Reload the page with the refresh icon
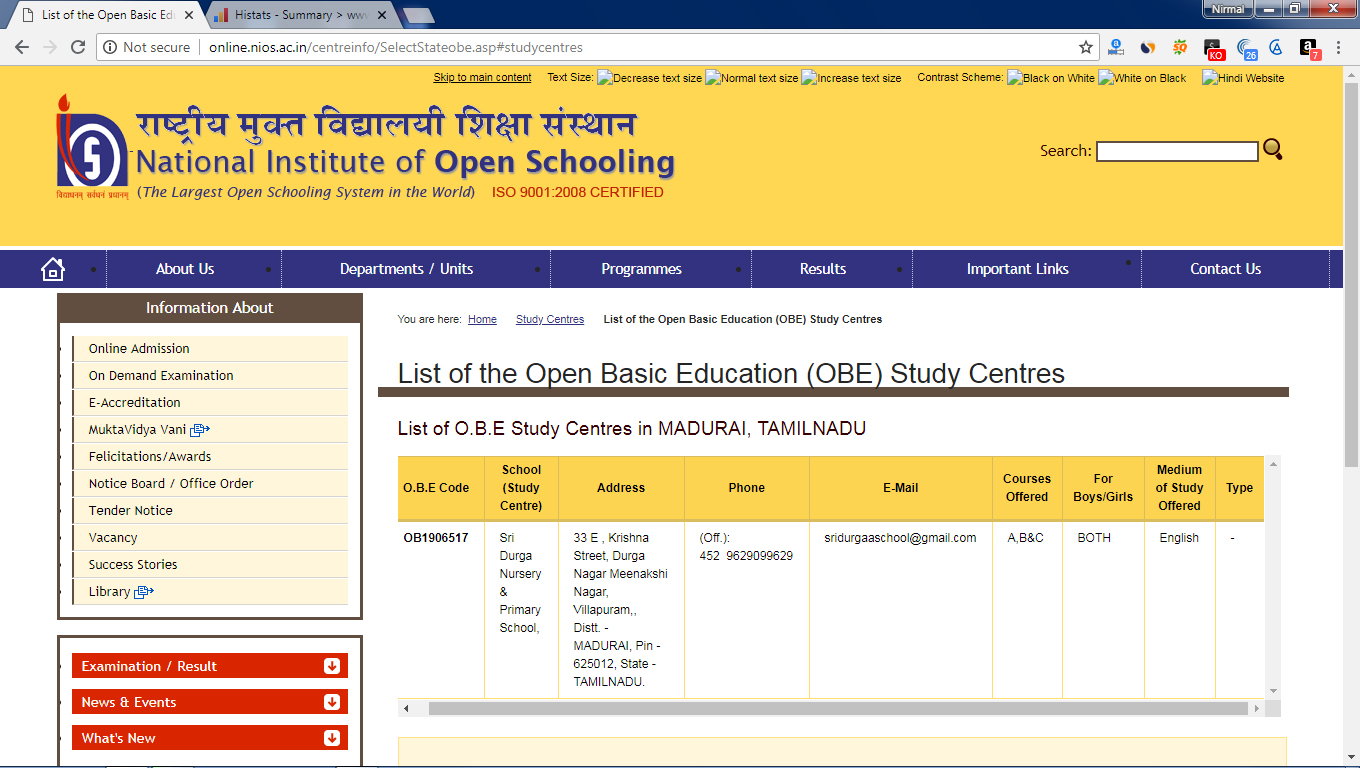 pyautogui.click(x=78, y=47)
